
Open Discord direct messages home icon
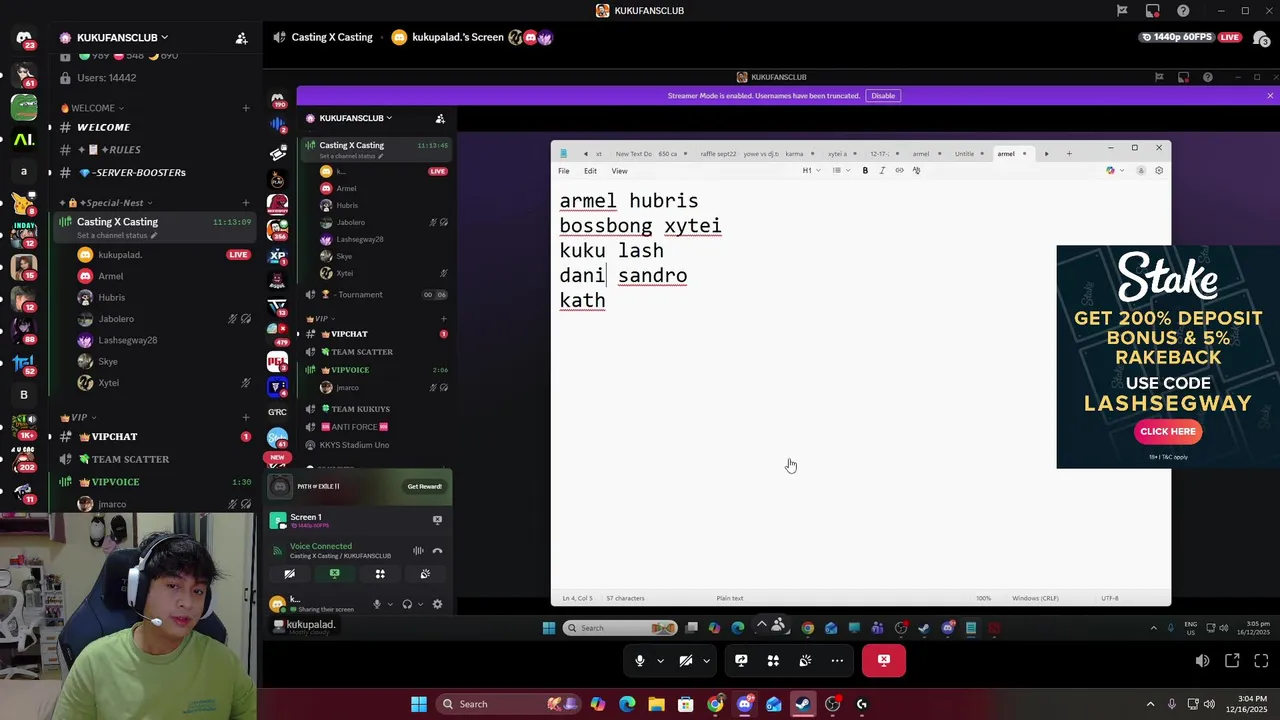[24, 38]
